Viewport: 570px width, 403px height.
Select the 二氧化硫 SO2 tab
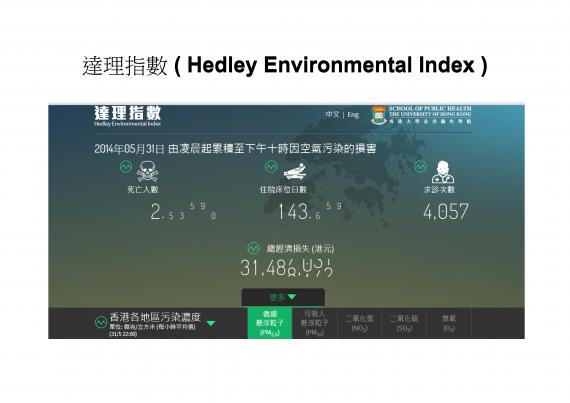(404, 323)
